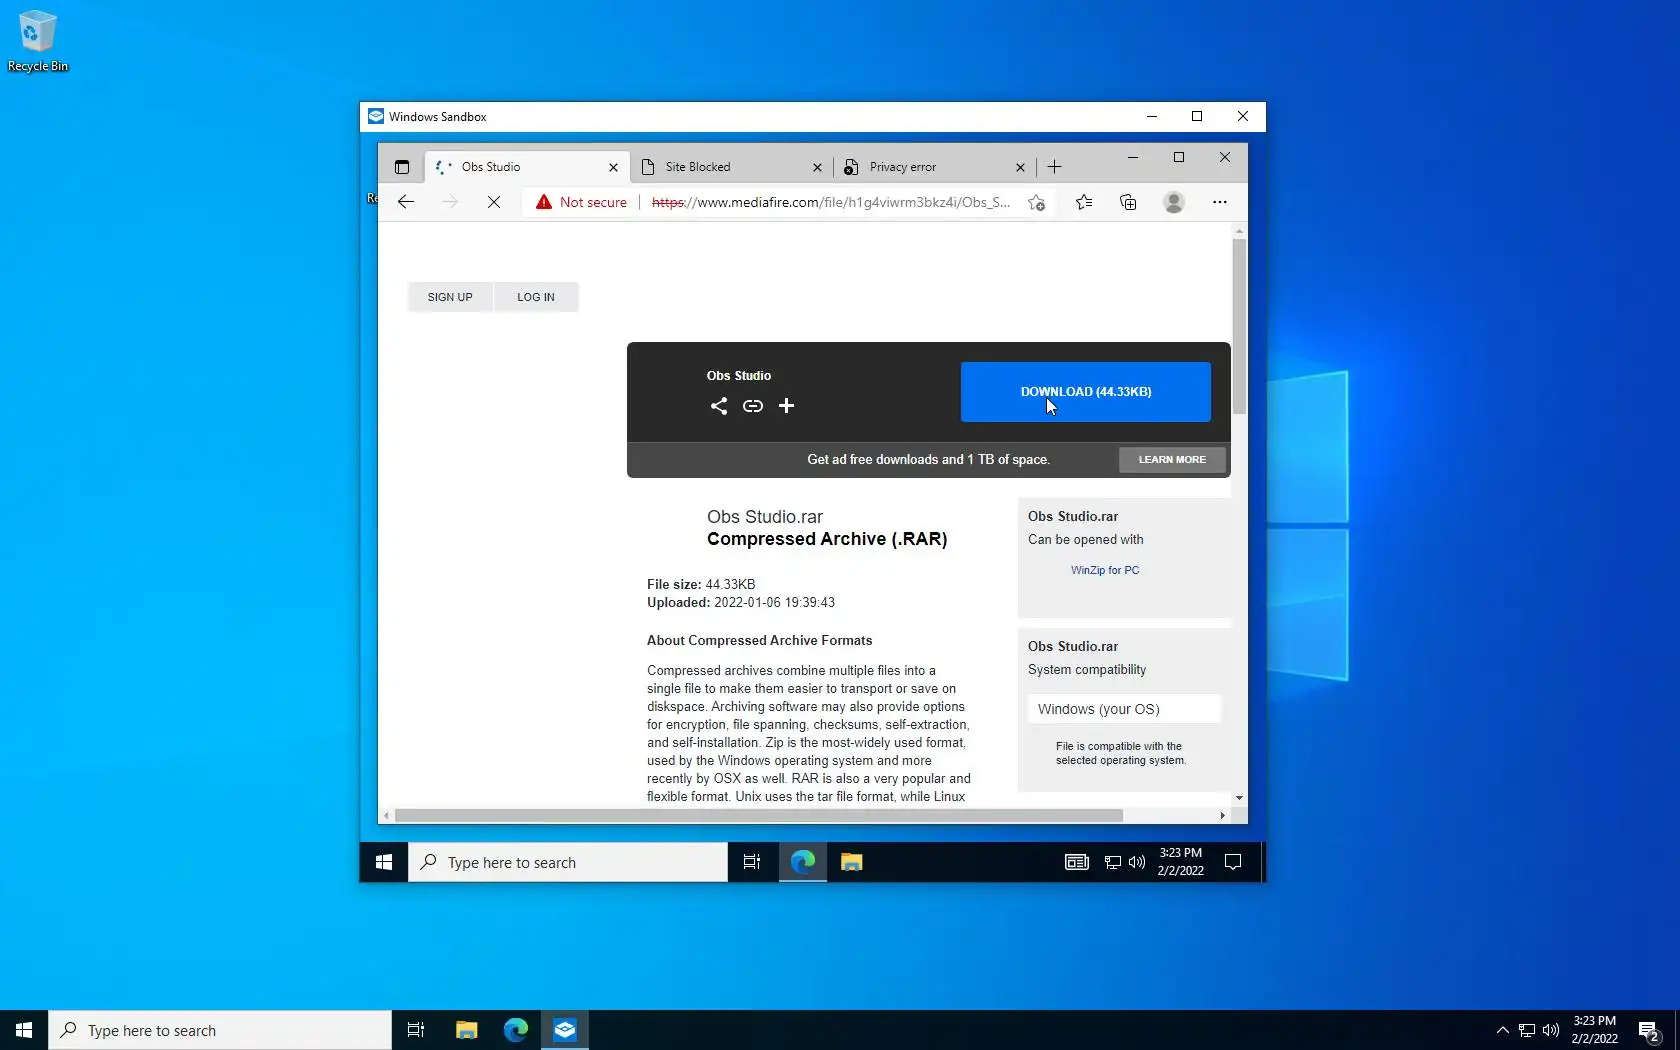Click sandbox taskbar search box

(x=568, y=862)
